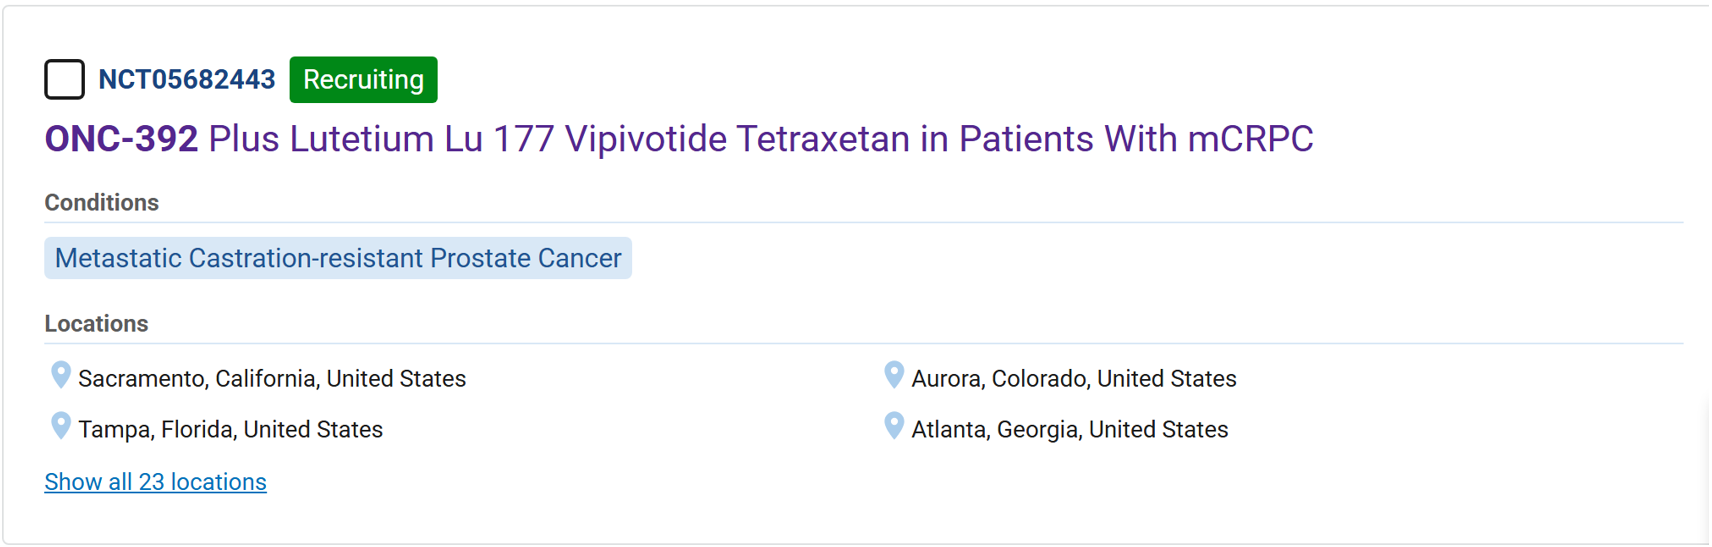Click the map pin icon beside Tampa
This screenshot has height=547, width=1712.
tap(61, 426)
